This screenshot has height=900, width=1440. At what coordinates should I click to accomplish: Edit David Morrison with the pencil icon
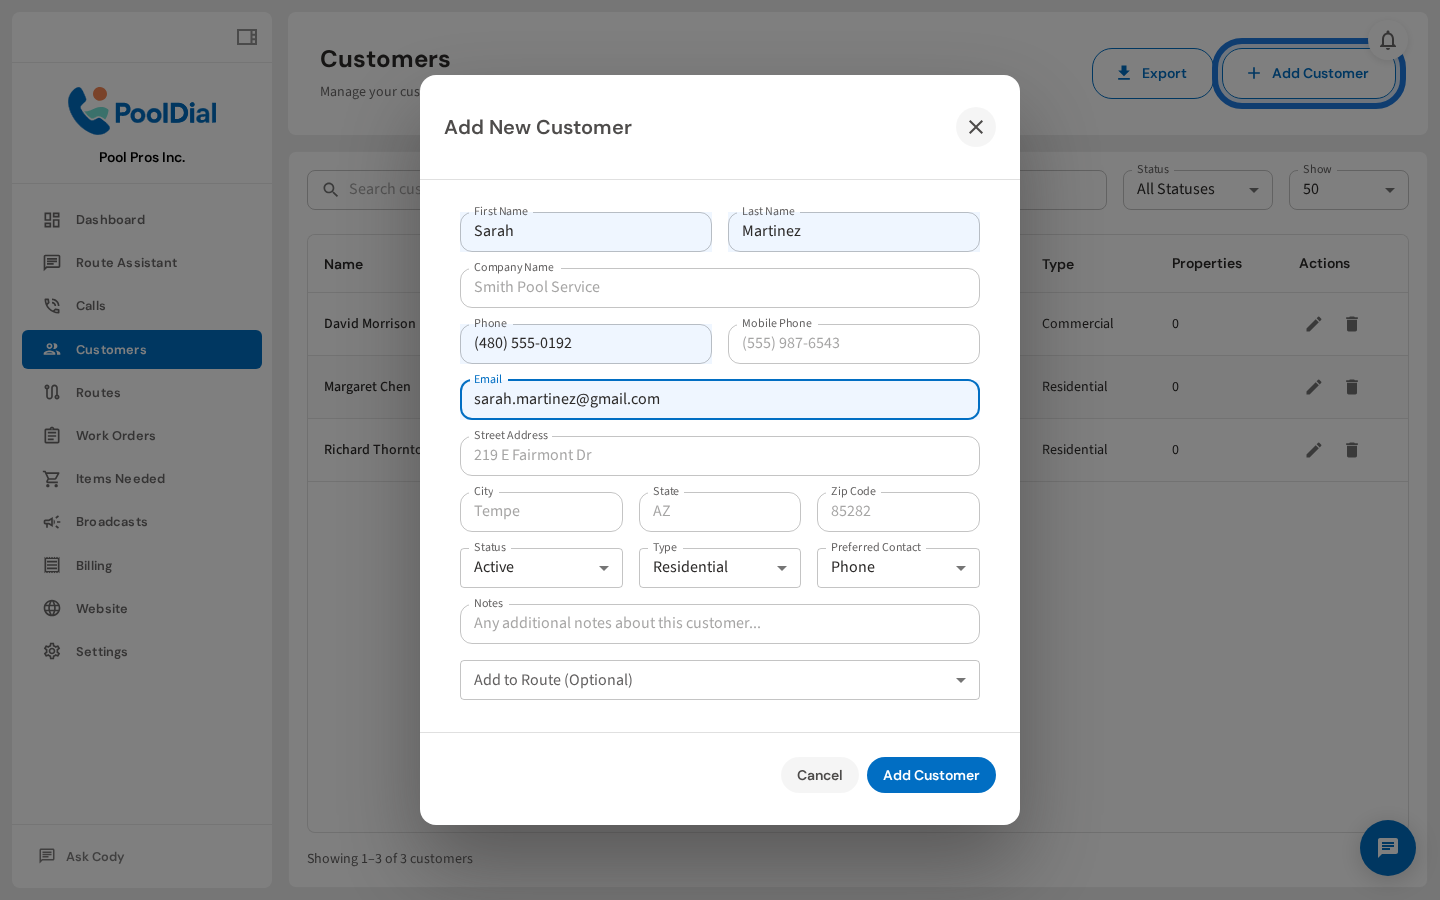[x=1314, y=324]
